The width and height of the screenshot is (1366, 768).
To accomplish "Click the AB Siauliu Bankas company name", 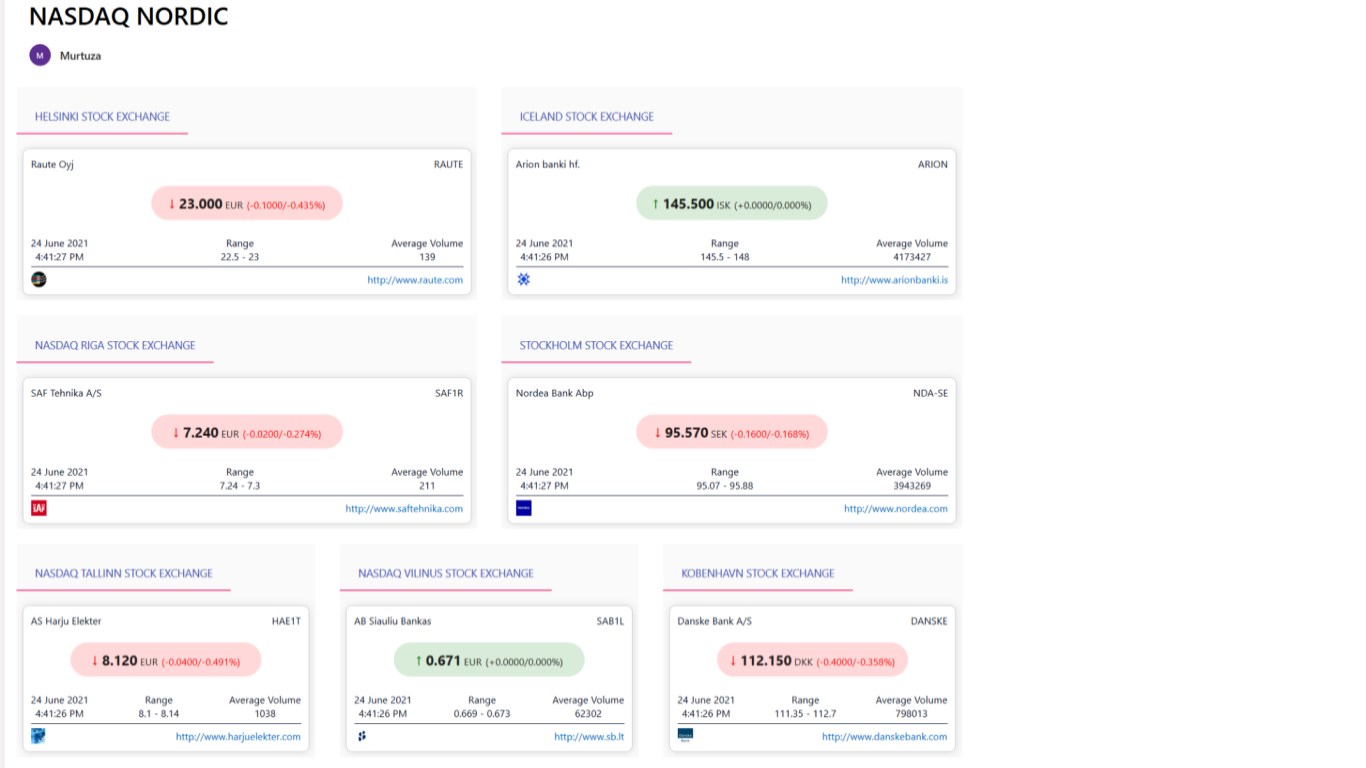I will (393, 621).
